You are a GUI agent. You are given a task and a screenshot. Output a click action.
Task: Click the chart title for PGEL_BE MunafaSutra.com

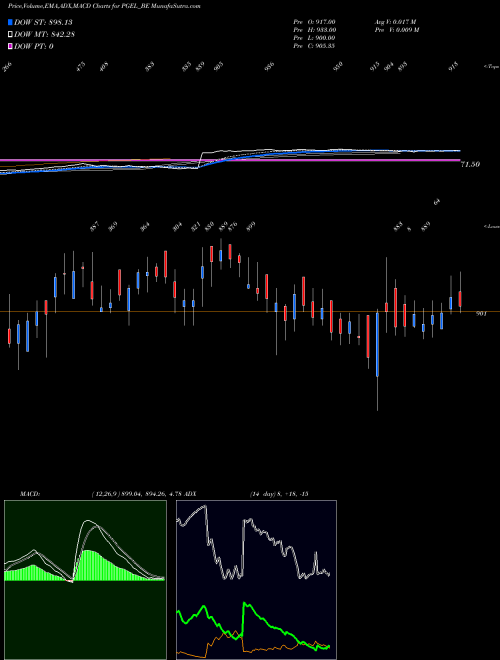coord(102,6)
